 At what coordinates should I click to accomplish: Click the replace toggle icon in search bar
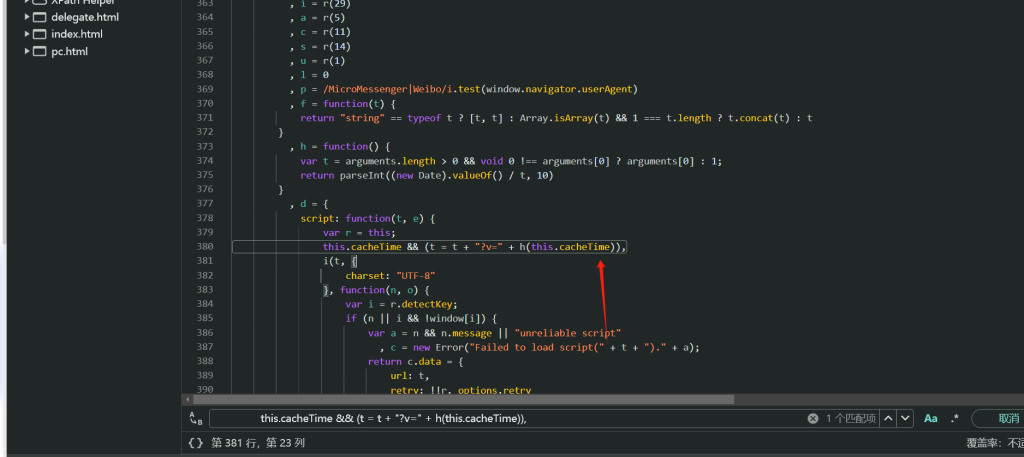click(x=194, y=419)
